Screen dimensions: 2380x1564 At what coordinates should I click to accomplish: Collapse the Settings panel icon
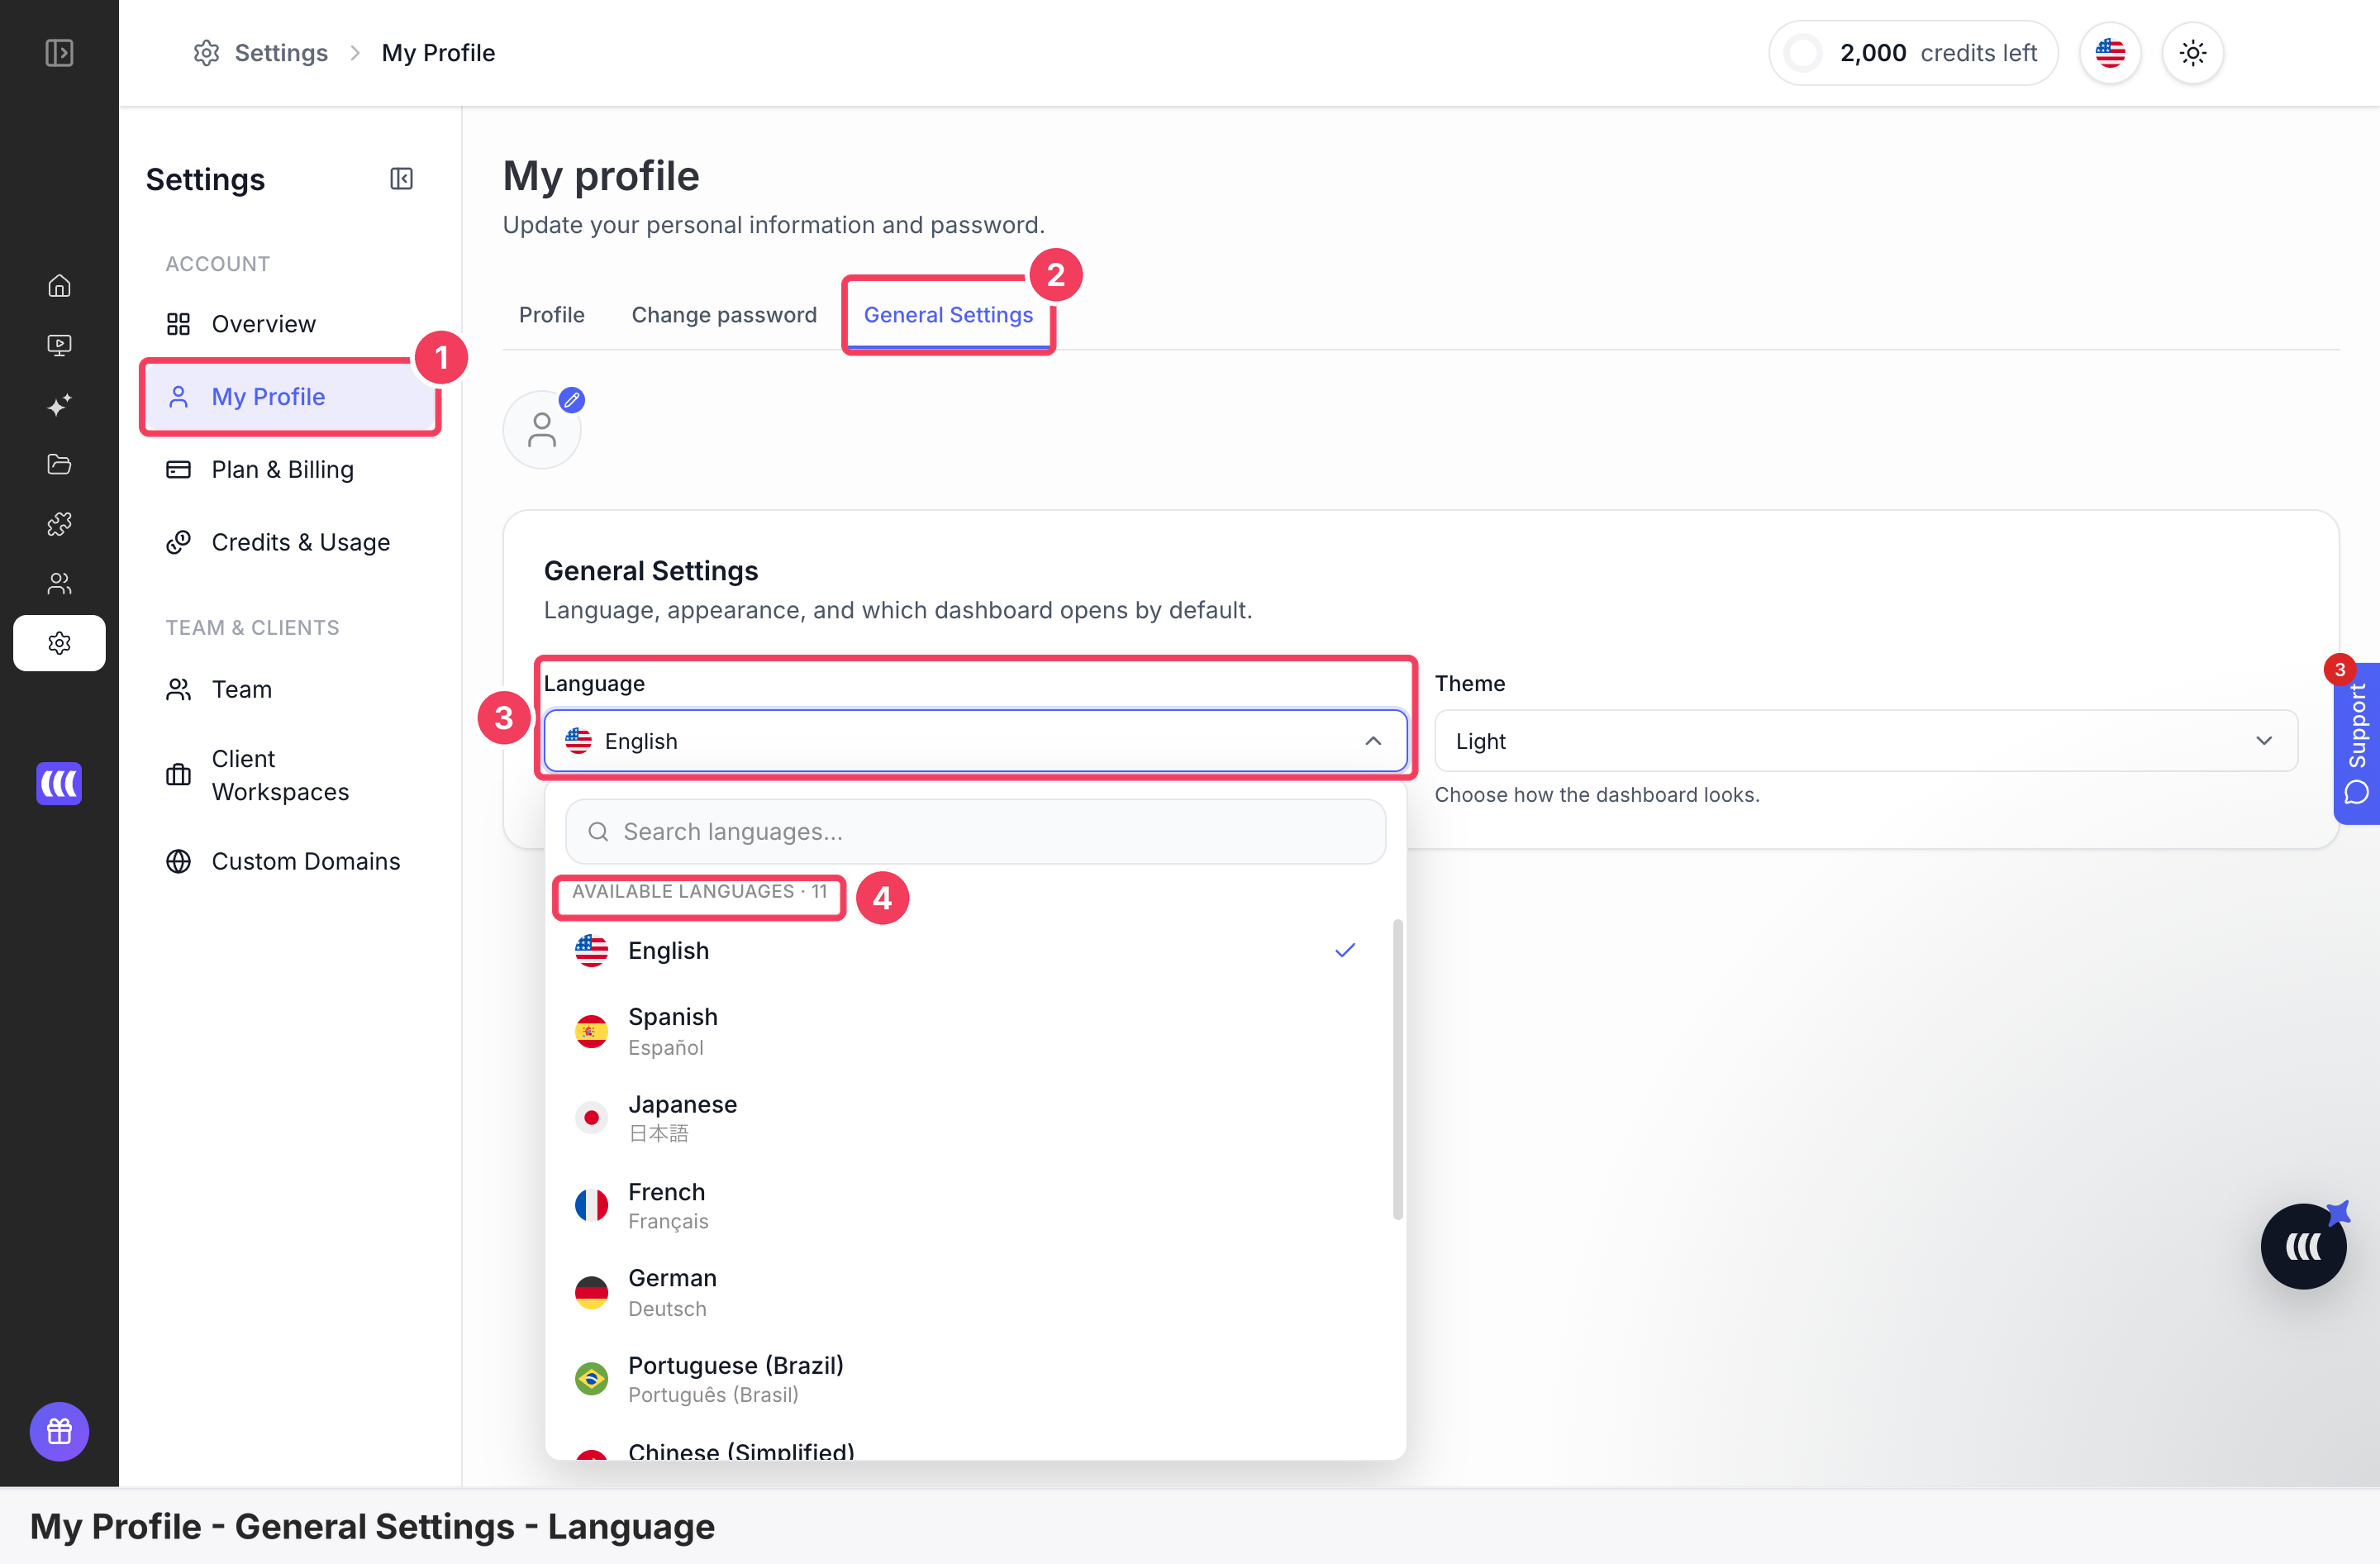click(401, 179)
